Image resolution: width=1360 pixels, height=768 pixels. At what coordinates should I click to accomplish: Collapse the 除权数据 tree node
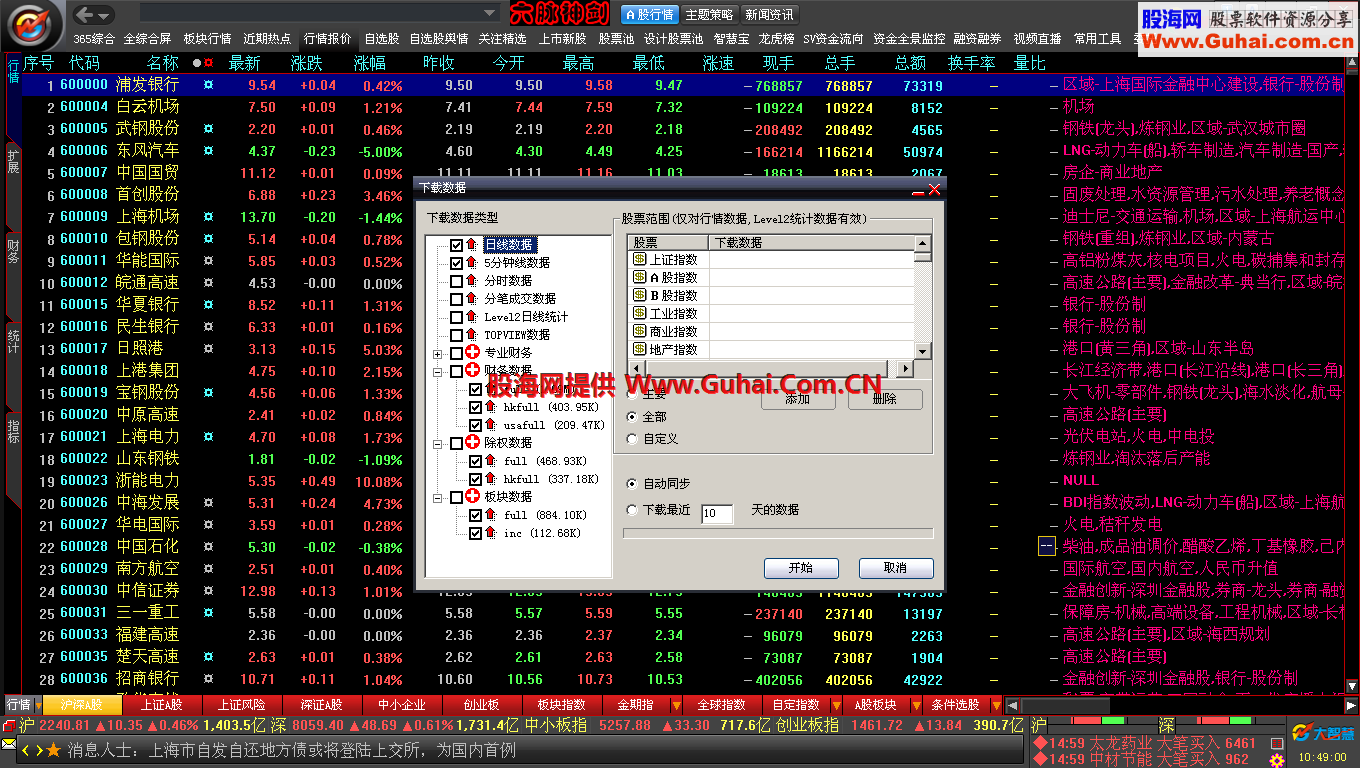438,443
